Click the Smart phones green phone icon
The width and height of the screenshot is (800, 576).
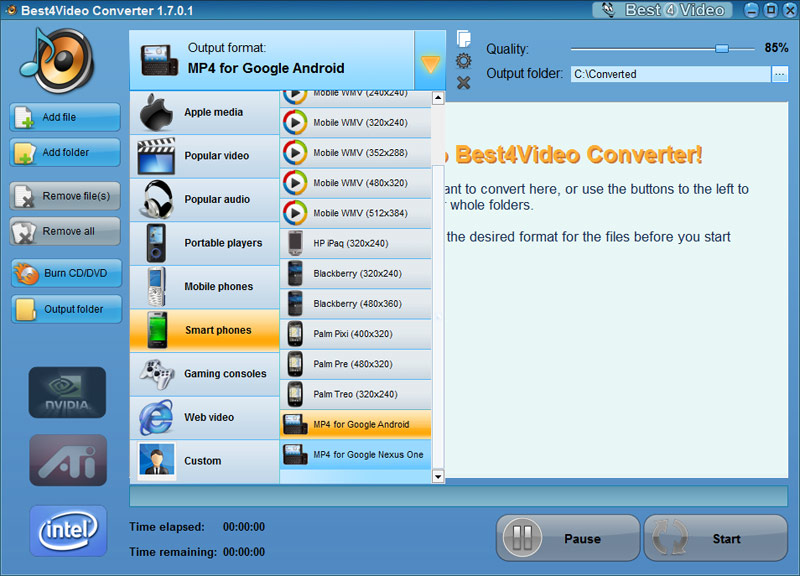click(x=157, y=330)
